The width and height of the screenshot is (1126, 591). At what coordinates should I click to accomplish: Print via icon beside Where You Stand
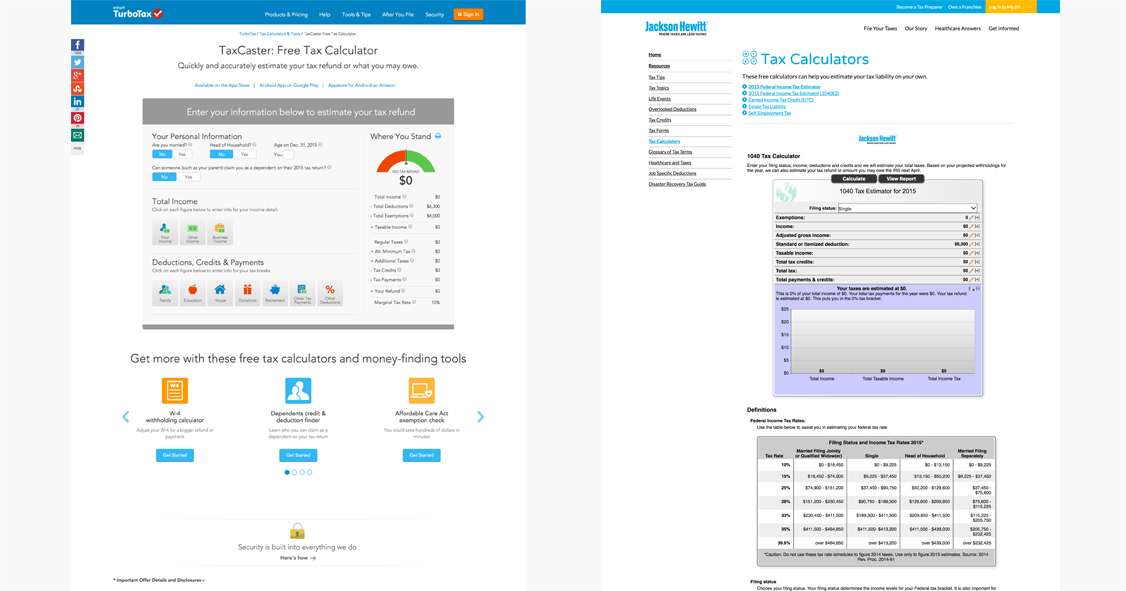click(438, 136)
